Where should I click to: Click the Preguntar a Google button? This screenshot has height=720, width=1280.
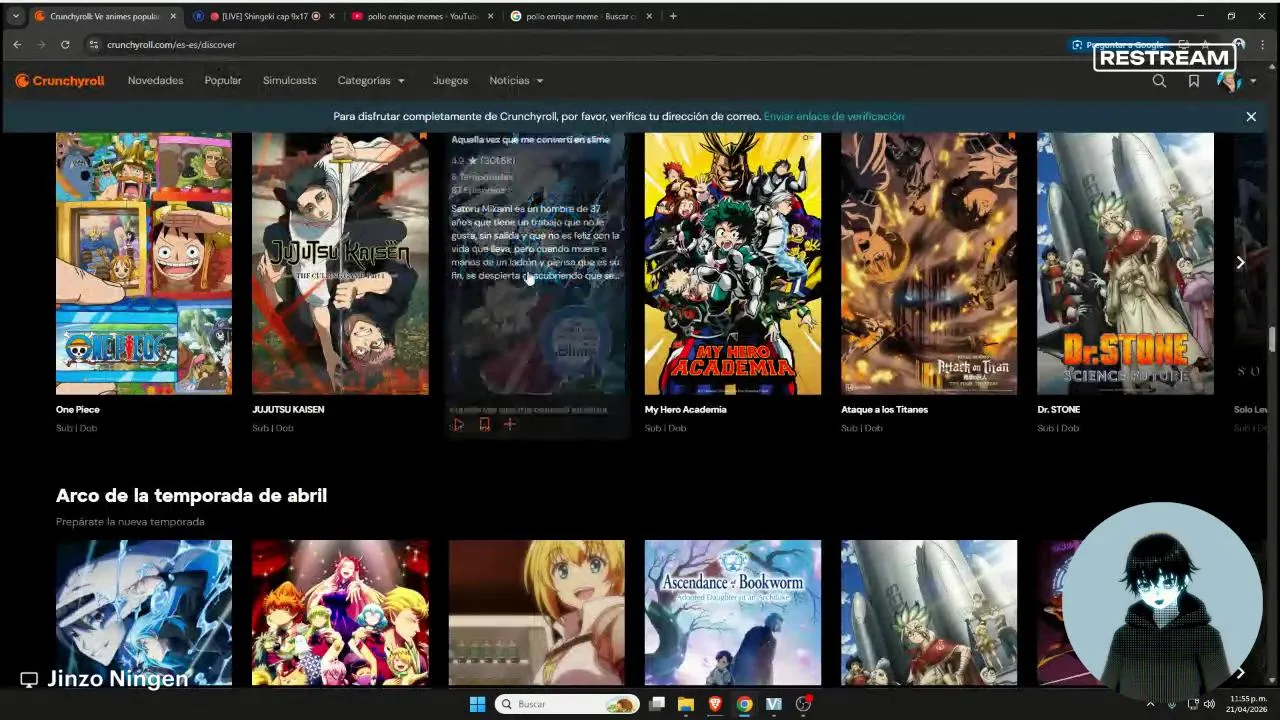pyautogui.click(x=1118, y=45)
